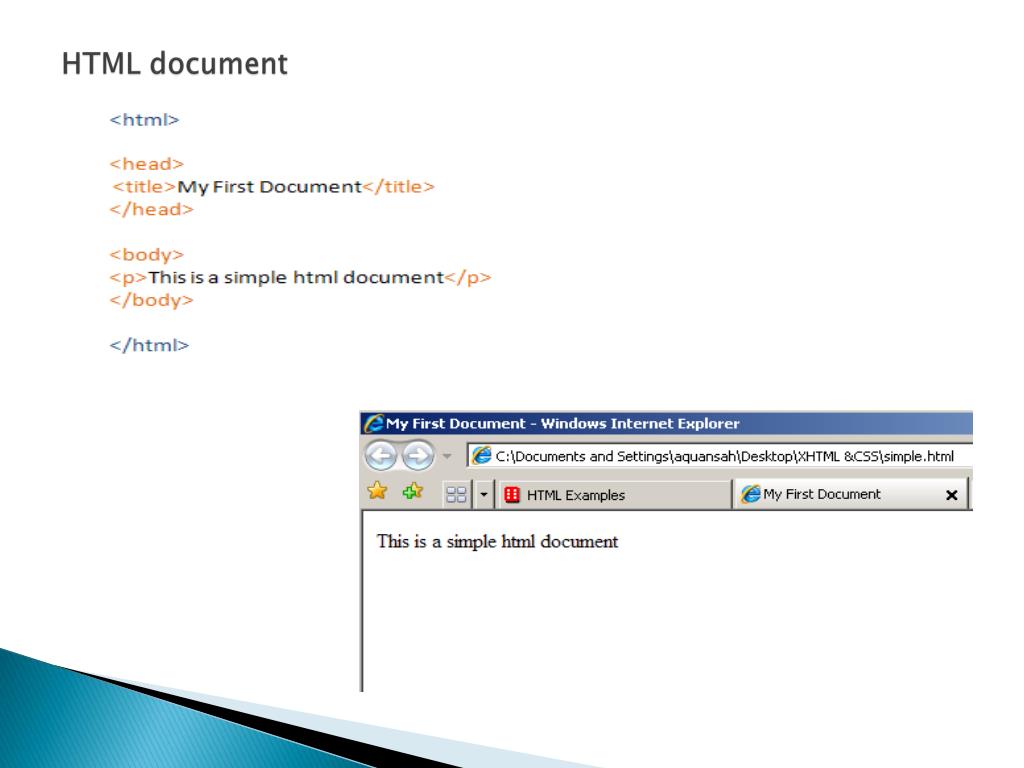Viewport: 1024px width, 768px height.
Task: Open Favorites Center star icon
Action: 377,490
